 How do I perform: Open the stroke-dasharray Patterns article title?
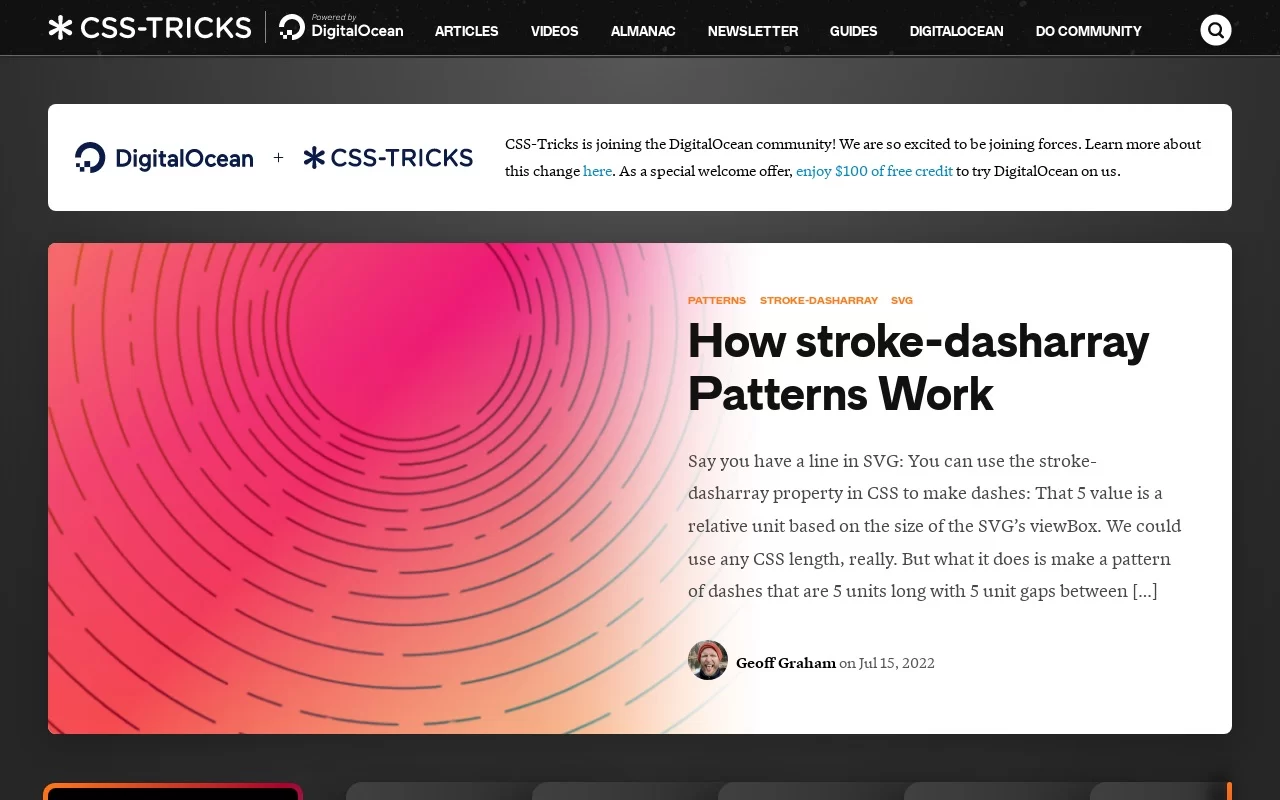tap(918, 367)
